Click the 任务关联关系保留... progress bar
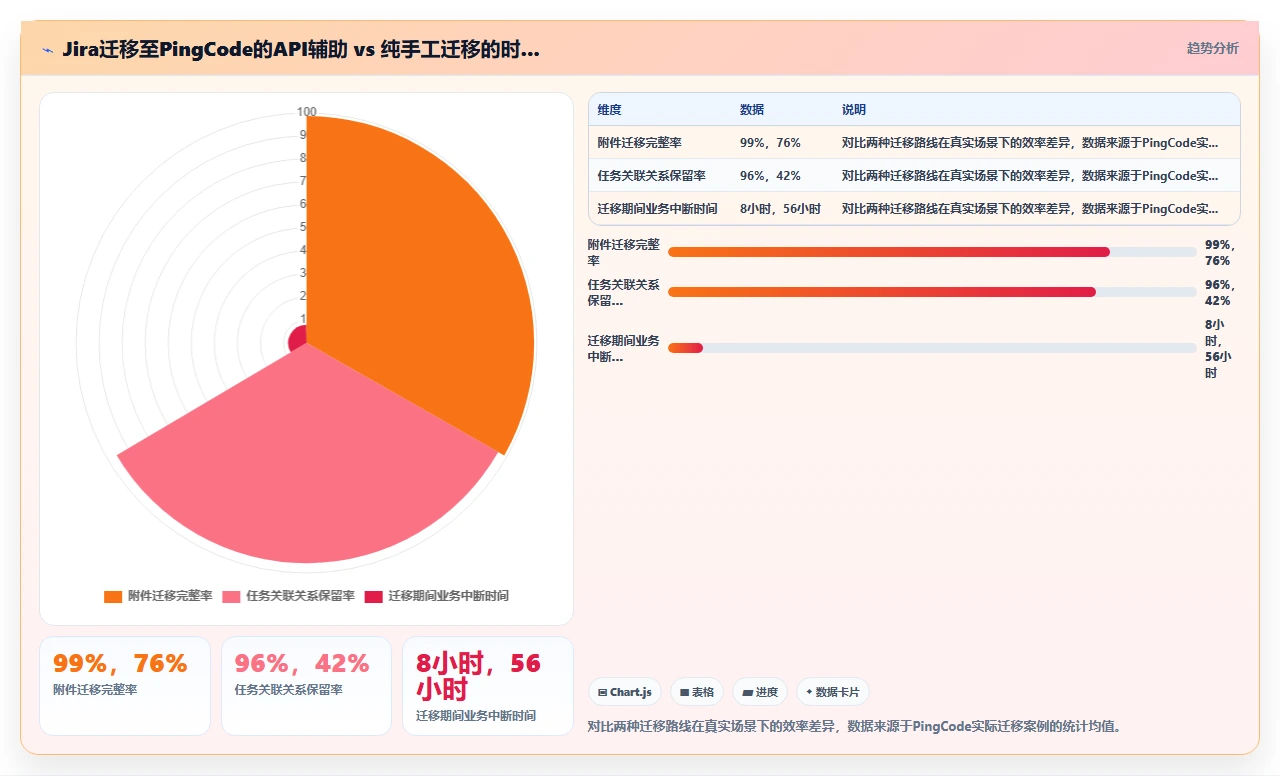This screenshot has width=1280, height=776. pyautogui.click(x=932, y=292)
